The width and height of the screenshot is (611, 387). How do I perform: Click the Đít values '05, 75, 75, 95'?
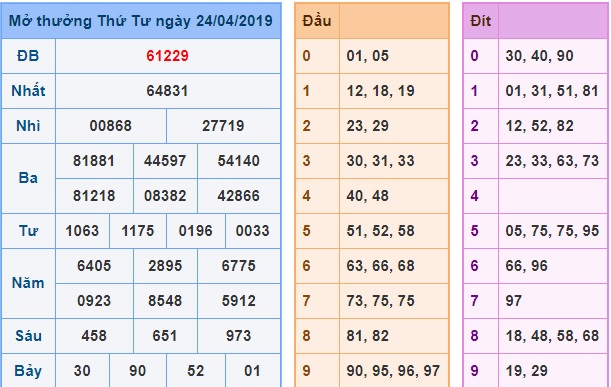pos(552,231)
